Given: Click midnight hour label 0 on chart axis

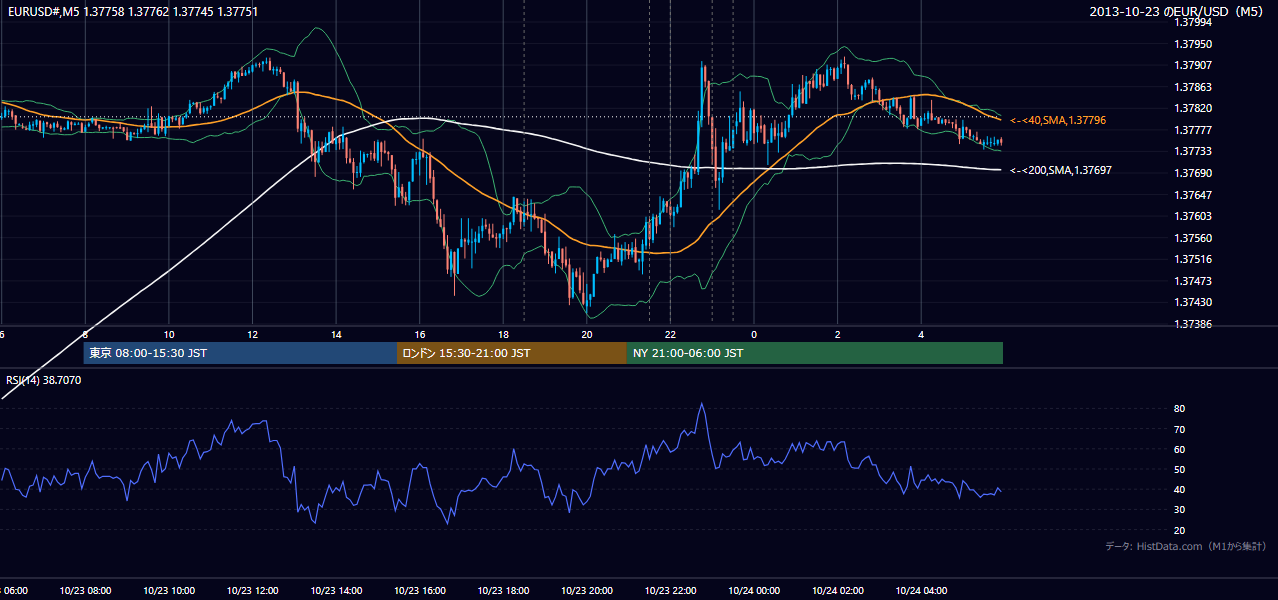Looking at the screenshot, I should coord(754,334).
